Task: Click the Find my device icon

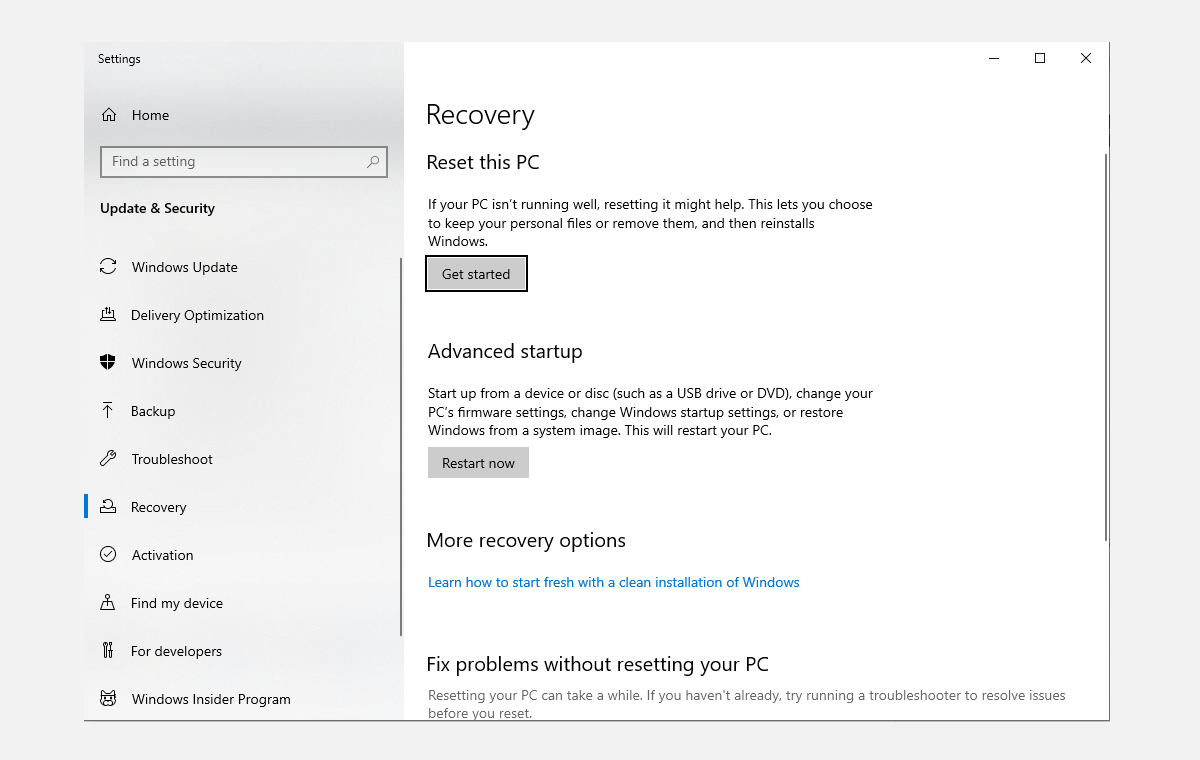Action: 108,603
